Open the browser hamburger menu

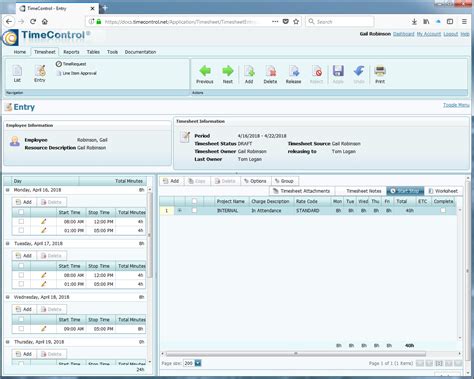(x=464, y=21)
